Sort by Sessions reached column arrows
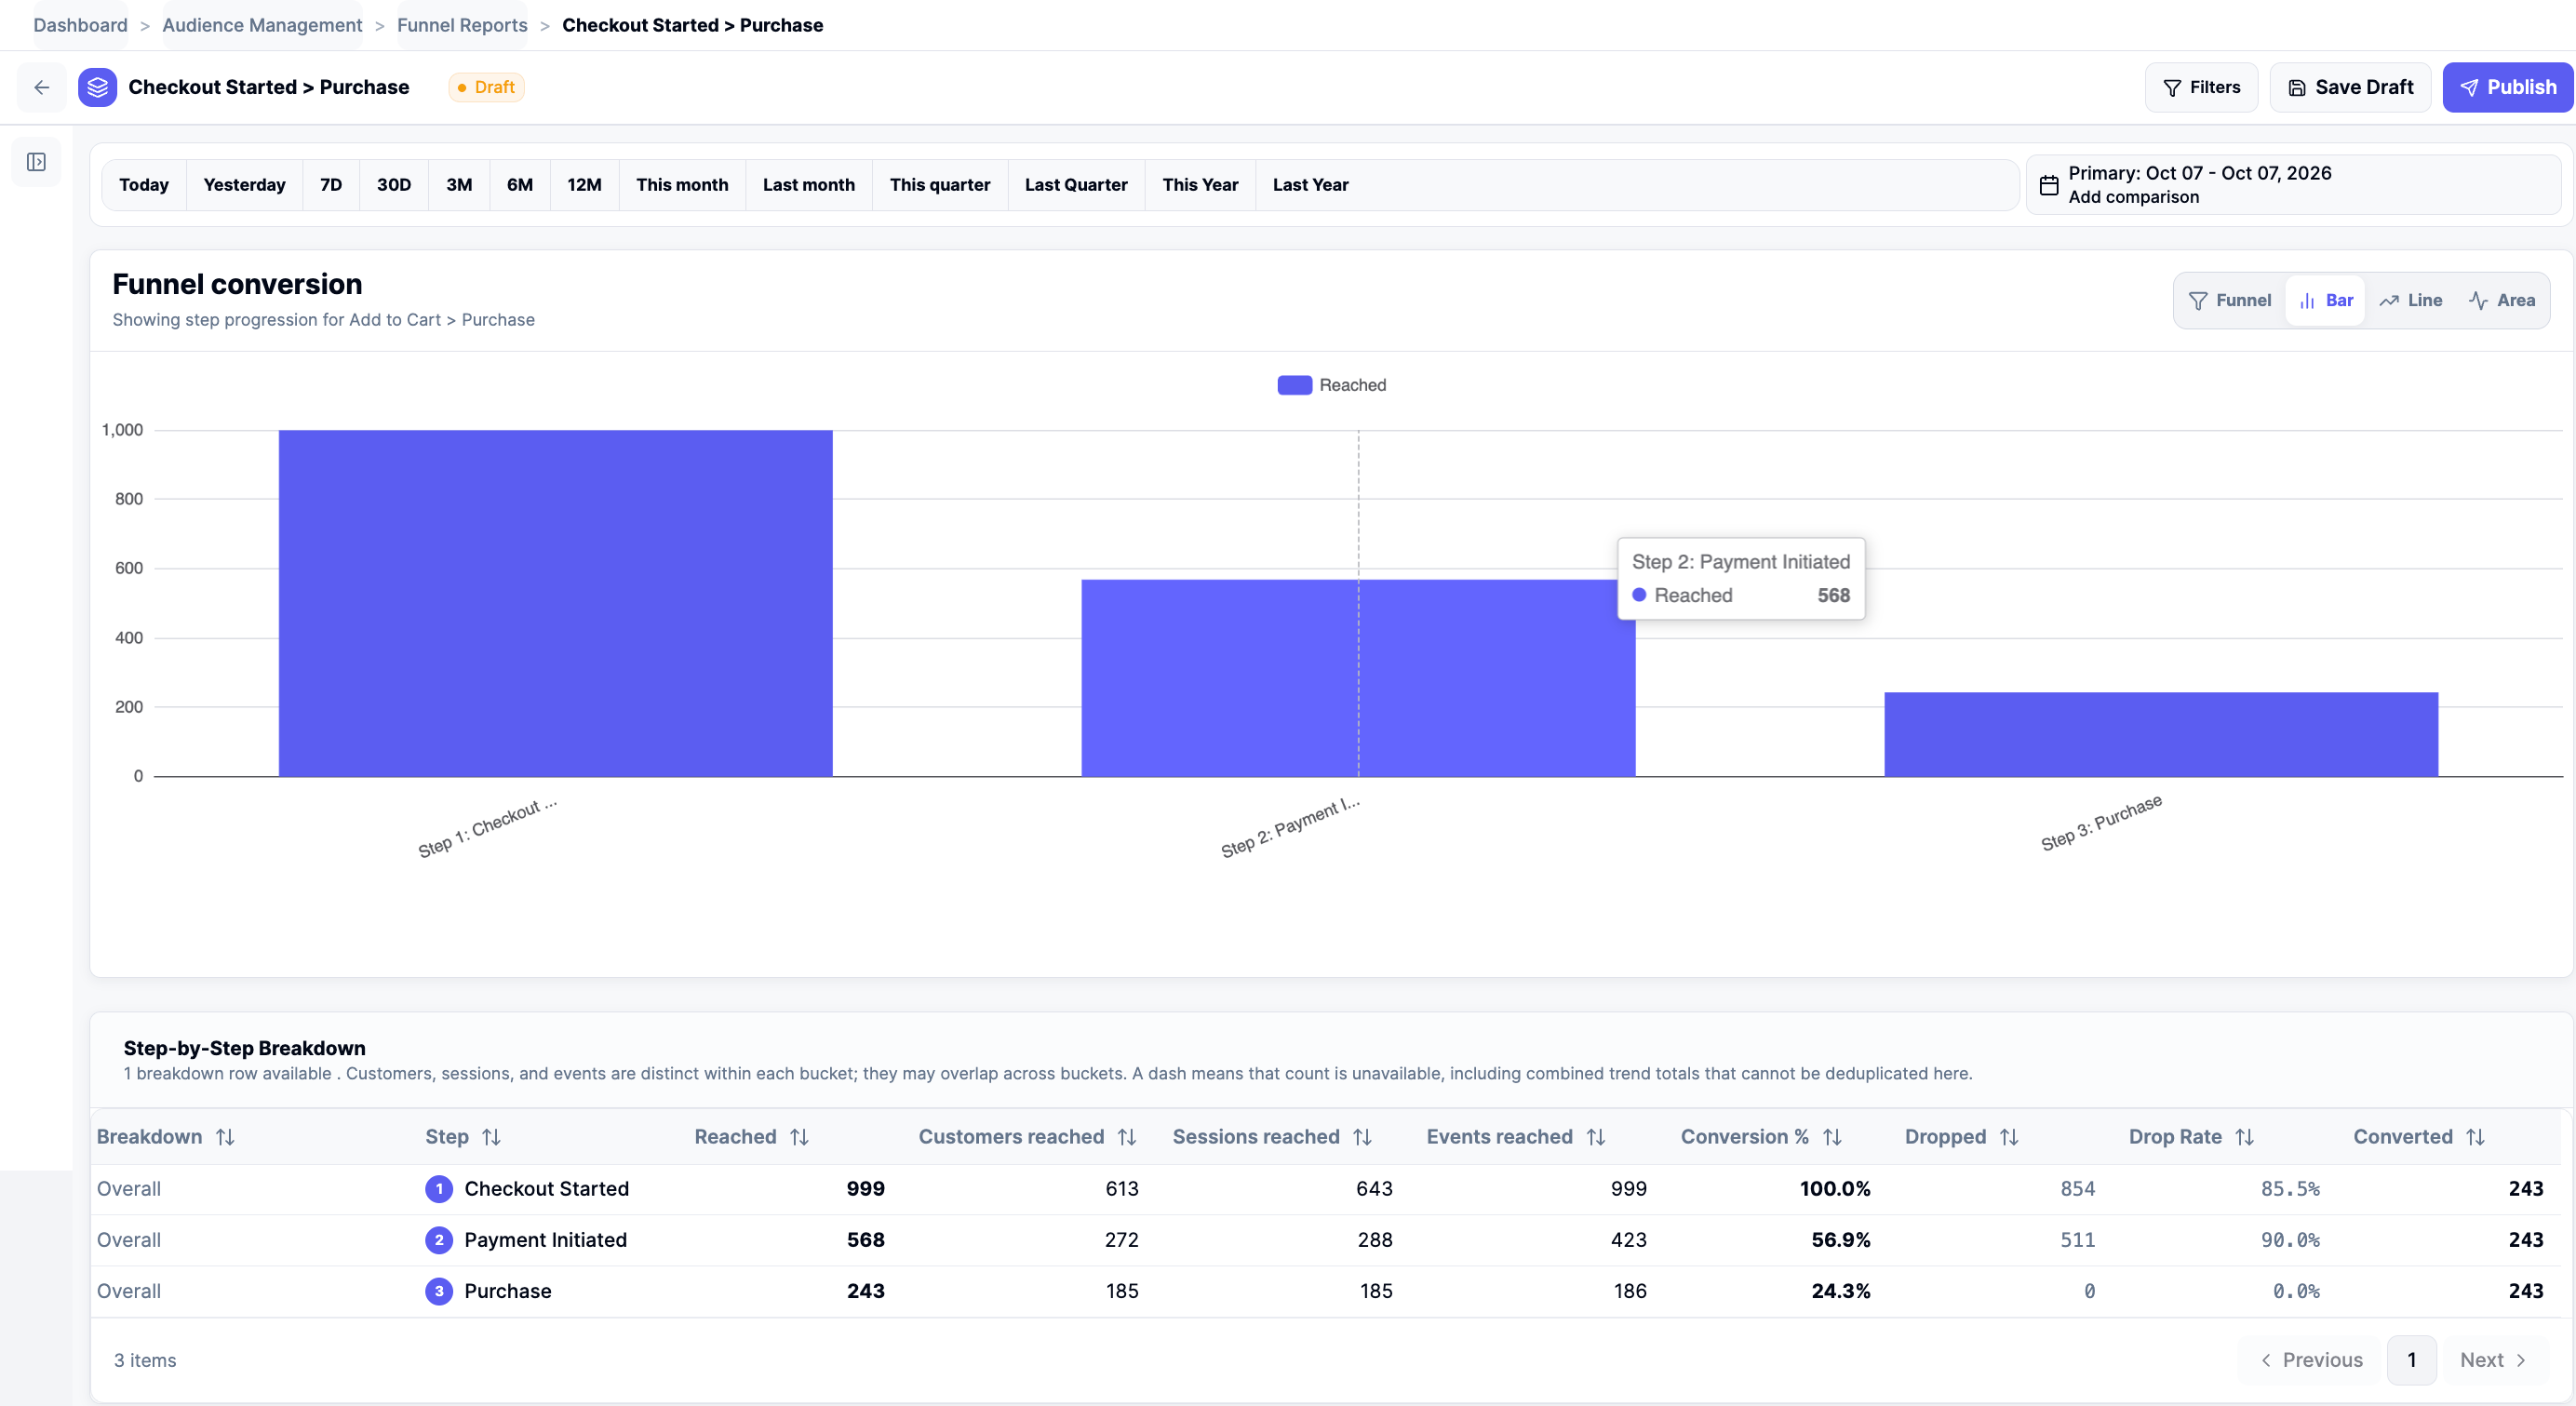Viewport: 2576px width, 1406px height. (x=1362, y=1137)
